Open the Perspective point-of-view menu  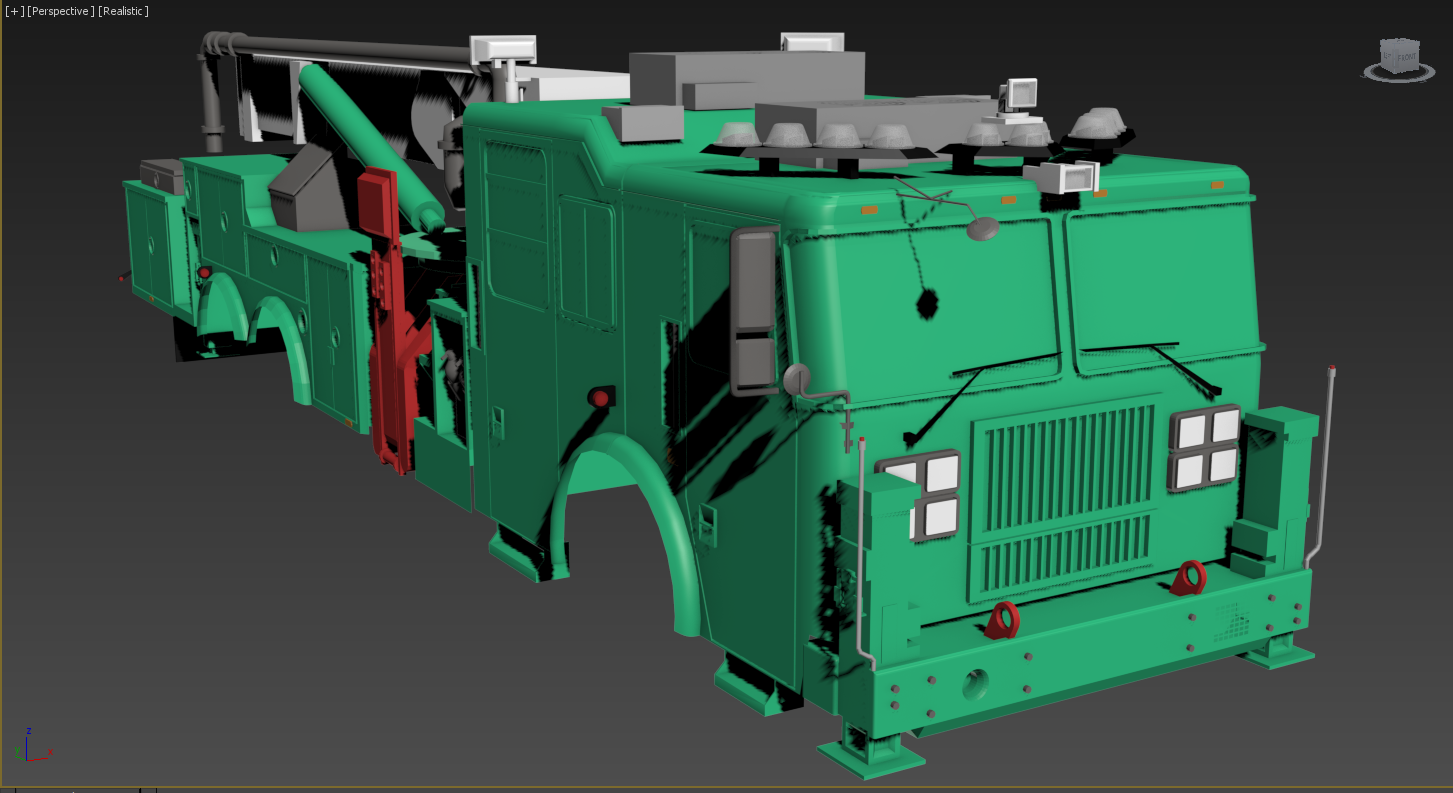(x=61, y=11)
